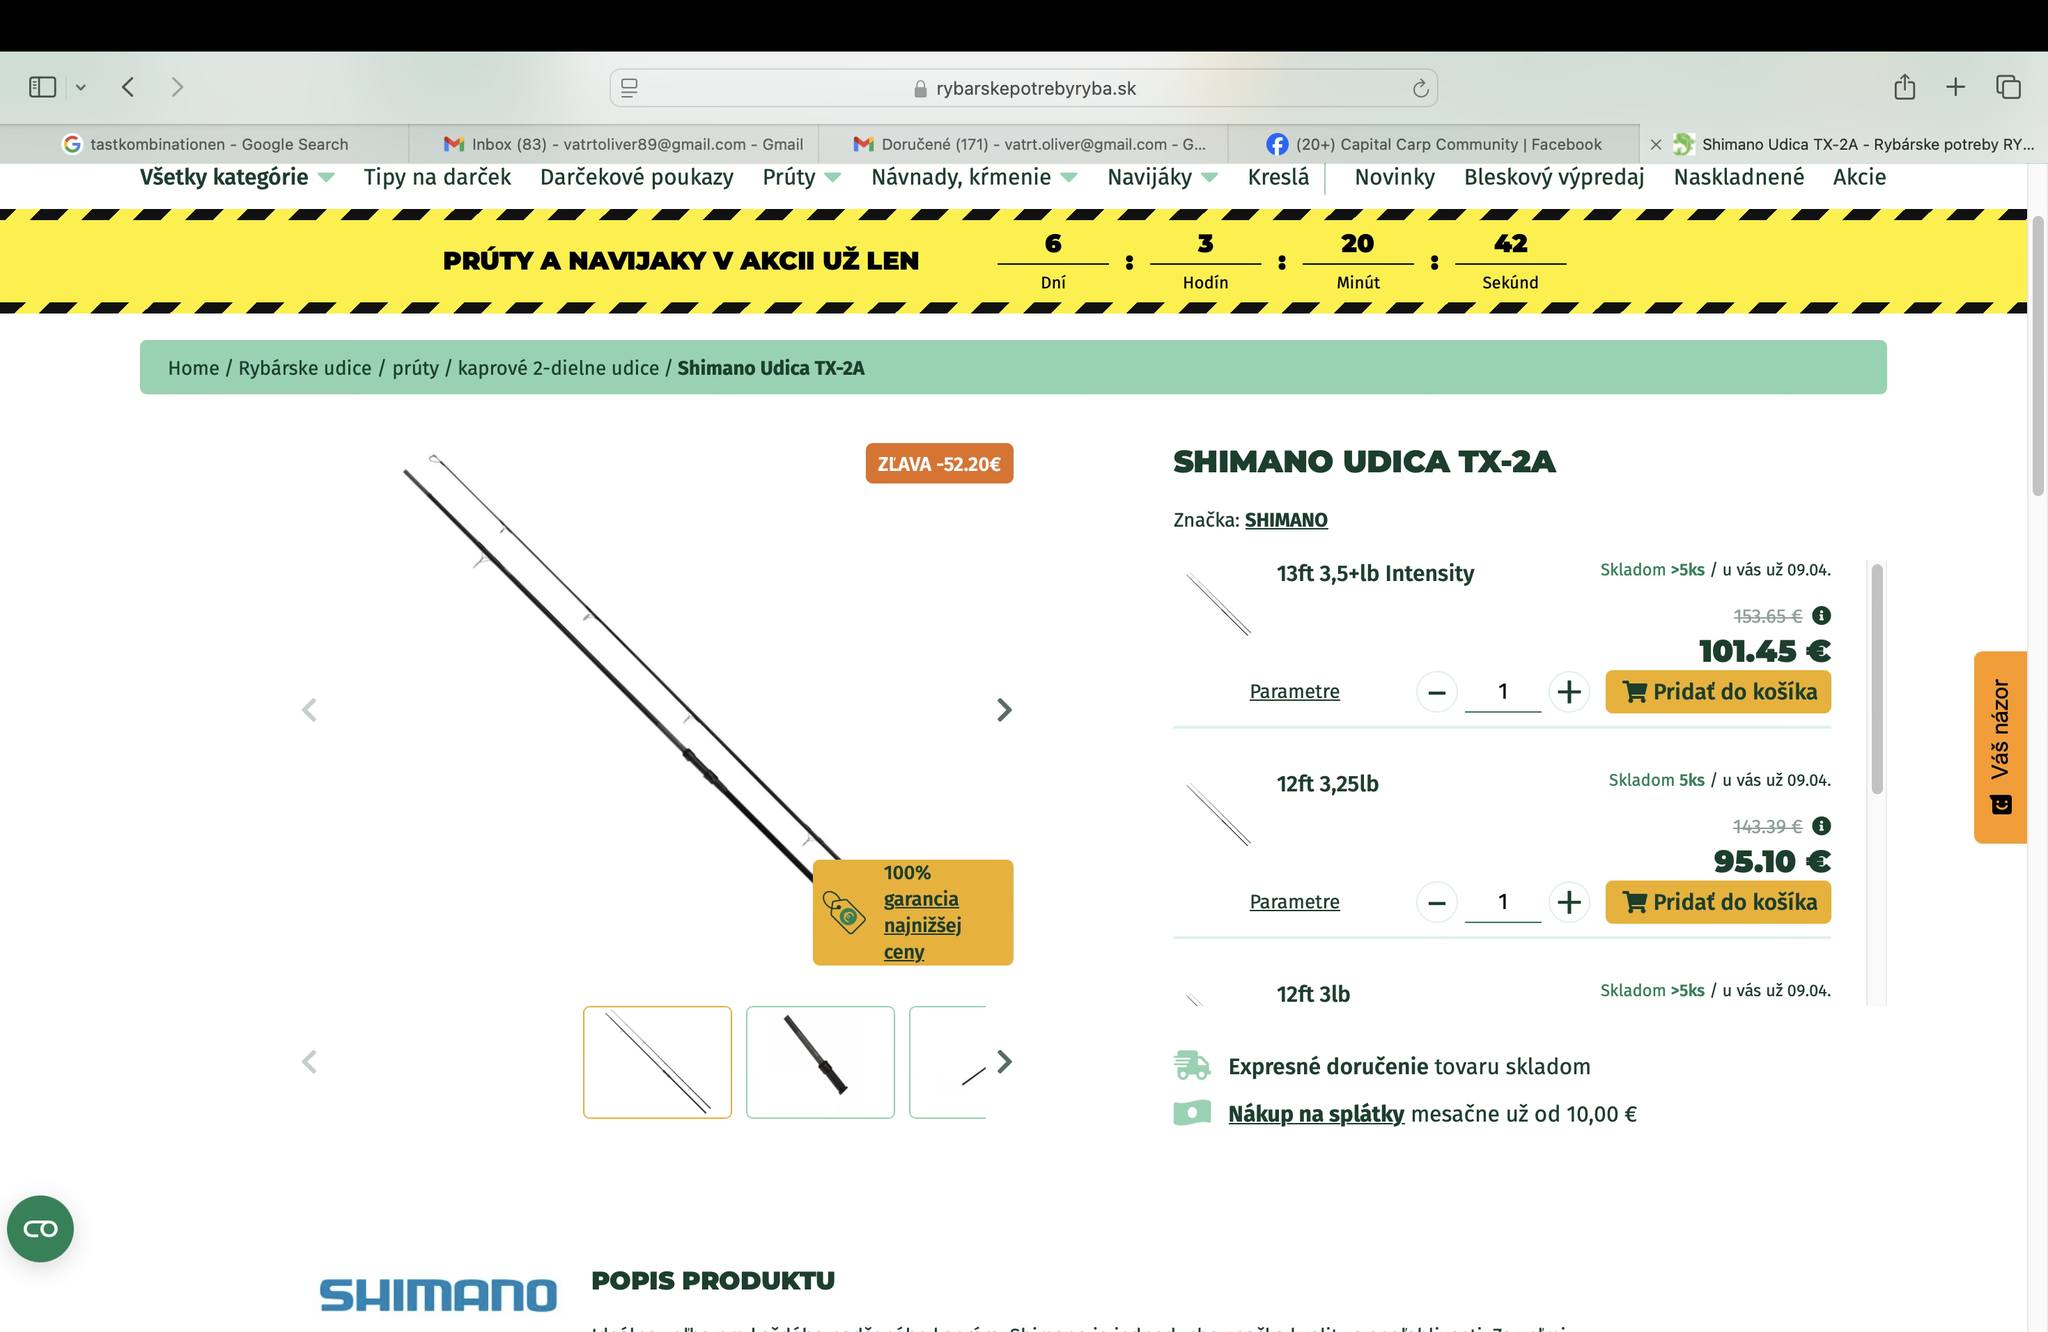Viewport: 2048px width, 1332px height.
Task: Increase quantity for 12ft 3,25lb
Action: (x=1569, y=902)
